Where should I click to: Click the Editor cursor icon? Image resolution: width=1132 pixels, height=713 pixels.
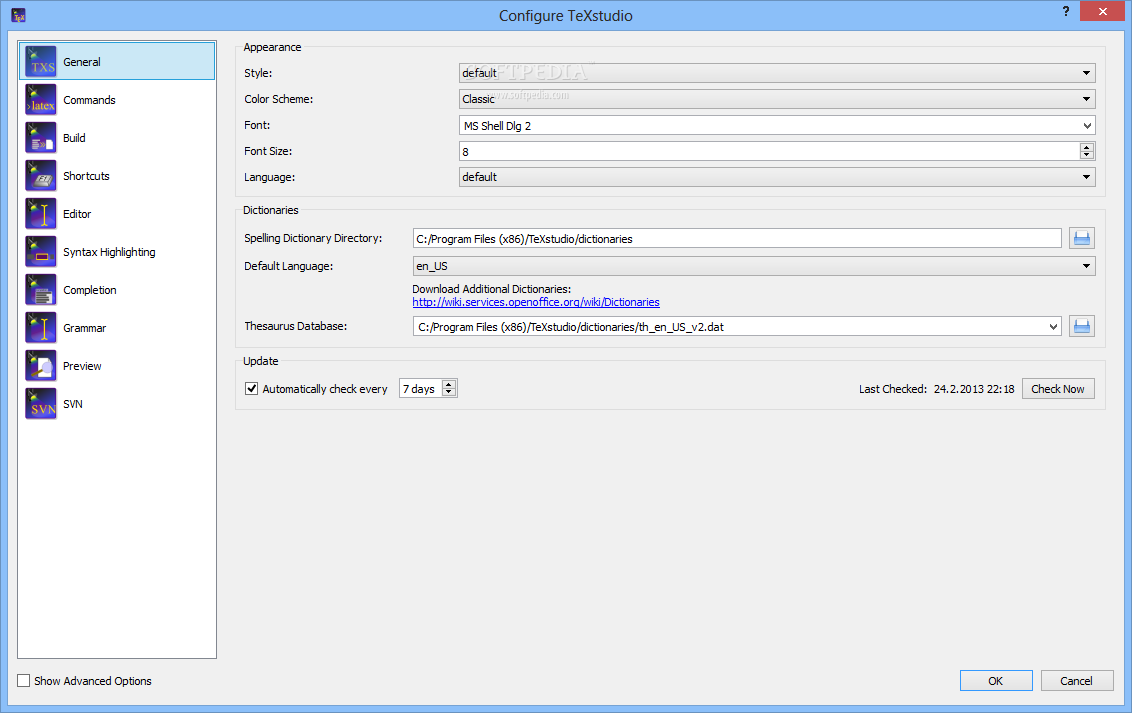point(40,214)
